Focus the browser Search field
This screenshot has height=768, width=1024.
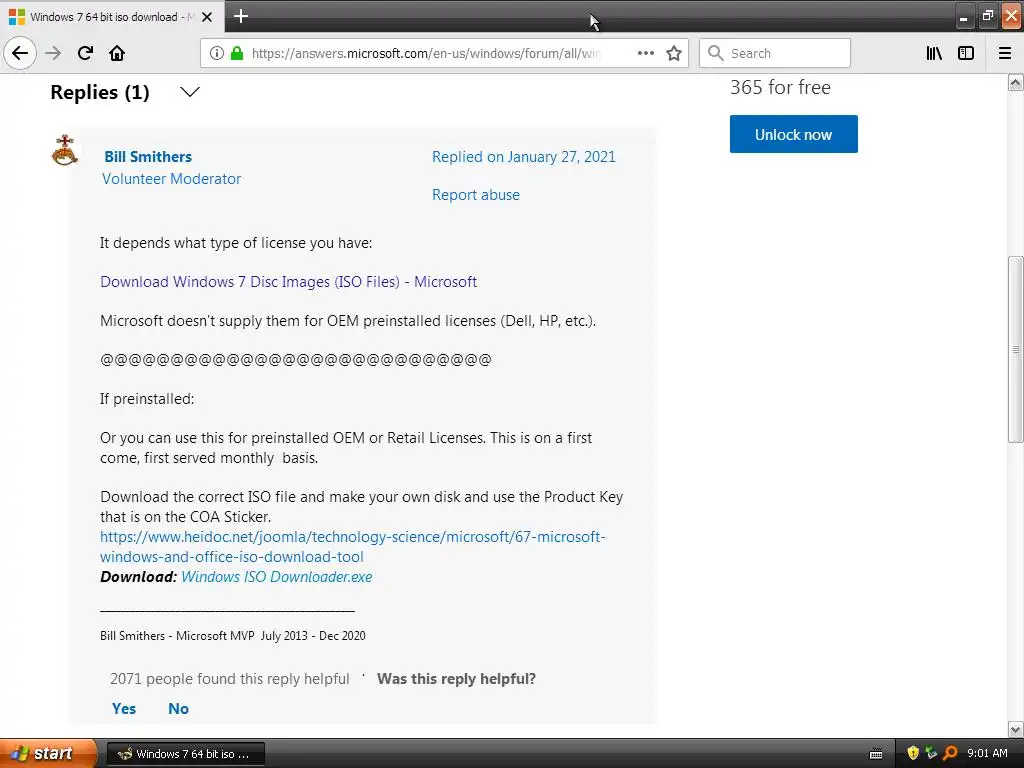tap(775, 53)
